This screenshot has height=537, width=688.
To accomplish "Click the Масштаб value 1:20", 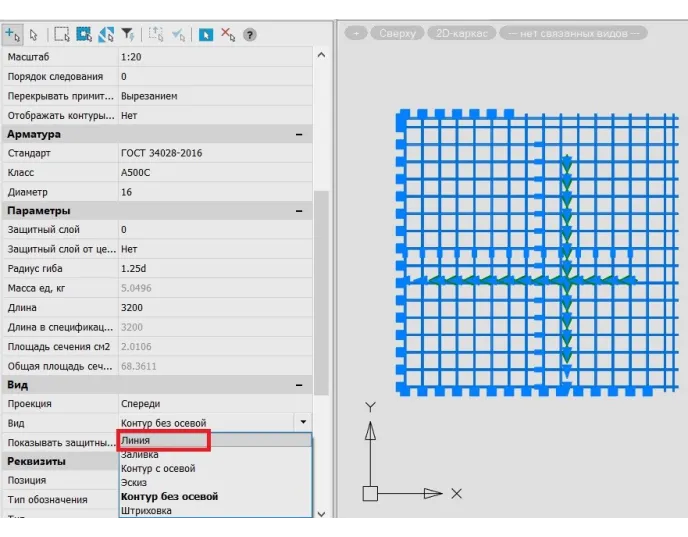I will point(210,57).
